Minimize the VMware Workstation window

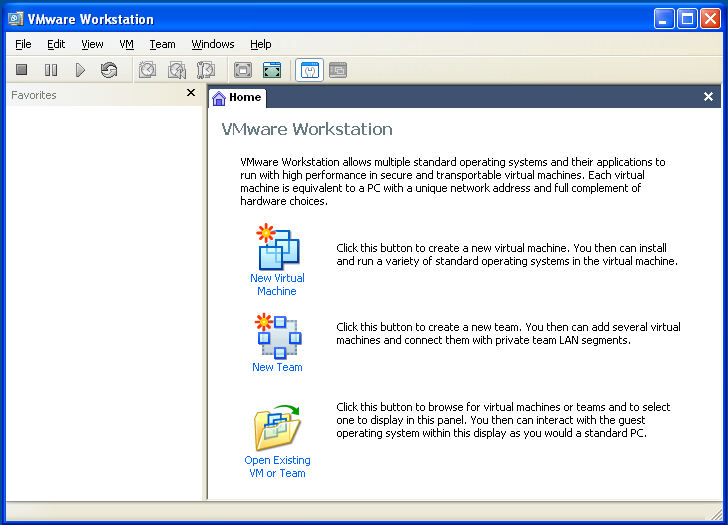[664, 19]
